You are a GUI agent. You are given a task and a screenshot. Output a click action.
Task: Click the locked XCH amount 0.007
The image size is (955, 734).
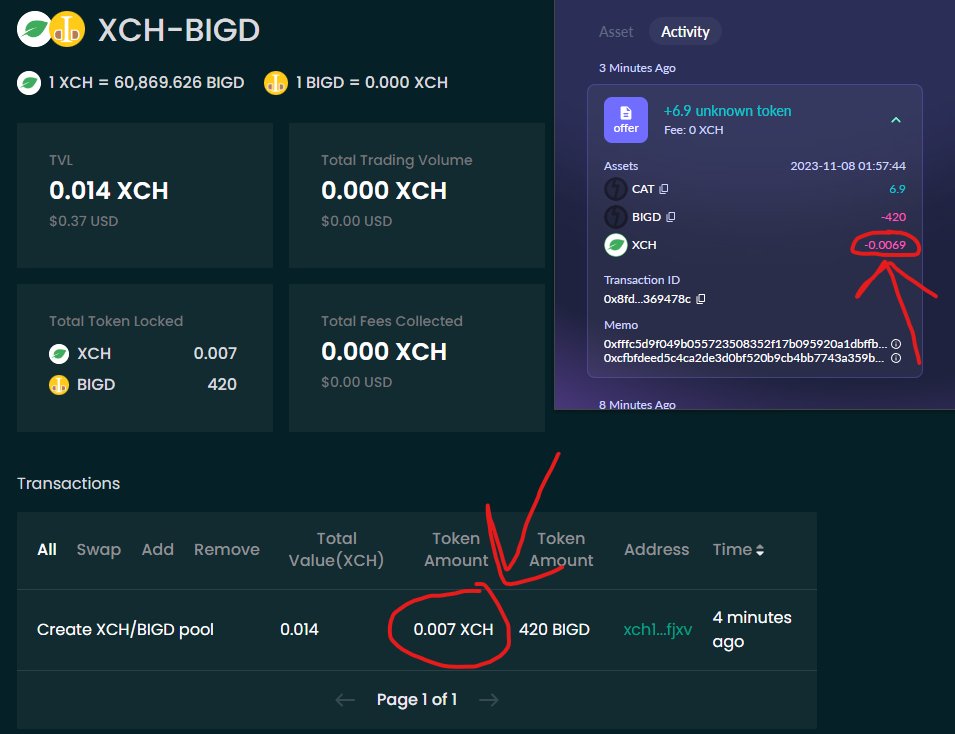215,353
